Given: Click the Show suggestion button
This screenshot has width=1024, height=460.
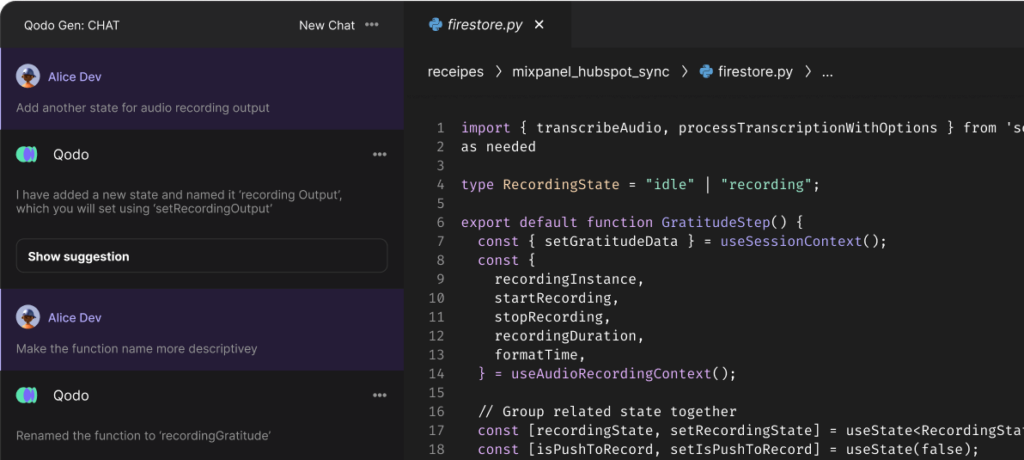Looking at the screenshot, I should point(202,256).
